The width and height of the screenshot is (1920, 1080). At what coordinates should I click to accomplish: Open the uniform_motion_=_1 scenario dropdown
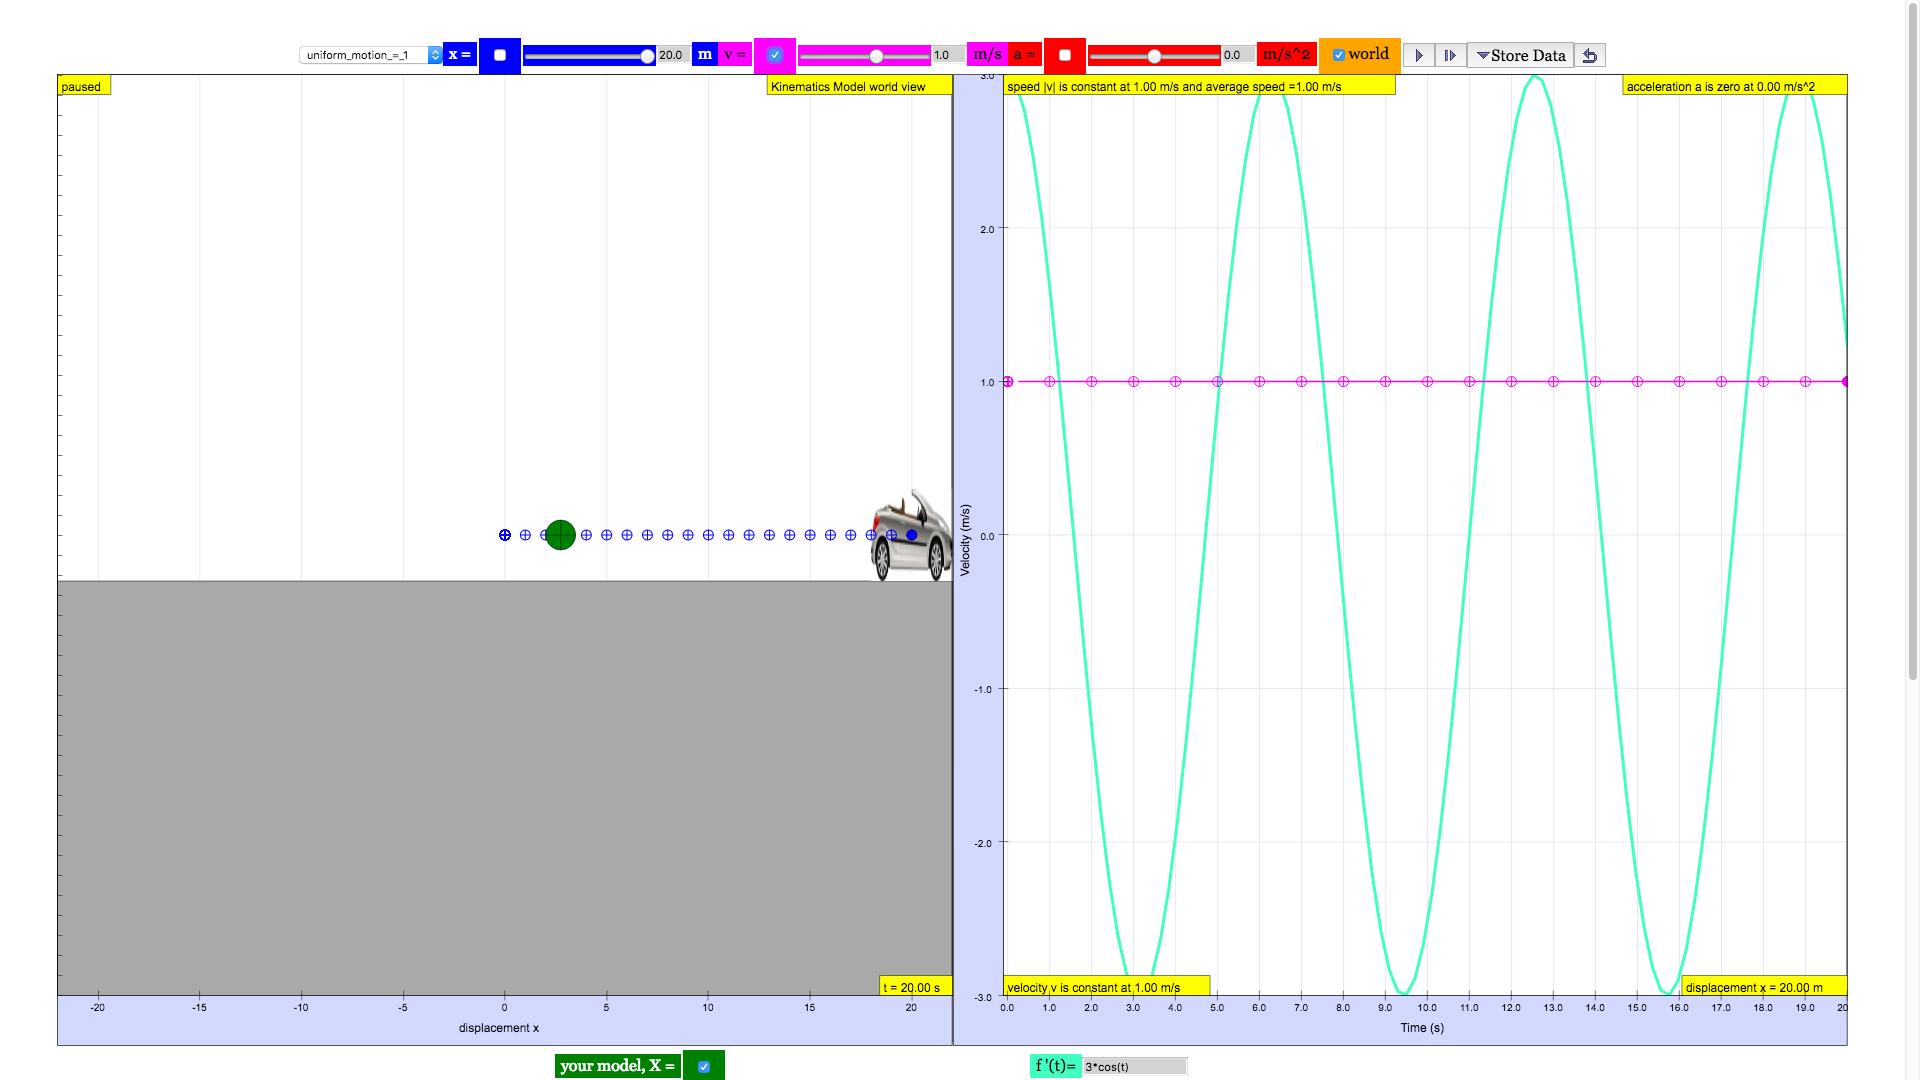370,55
